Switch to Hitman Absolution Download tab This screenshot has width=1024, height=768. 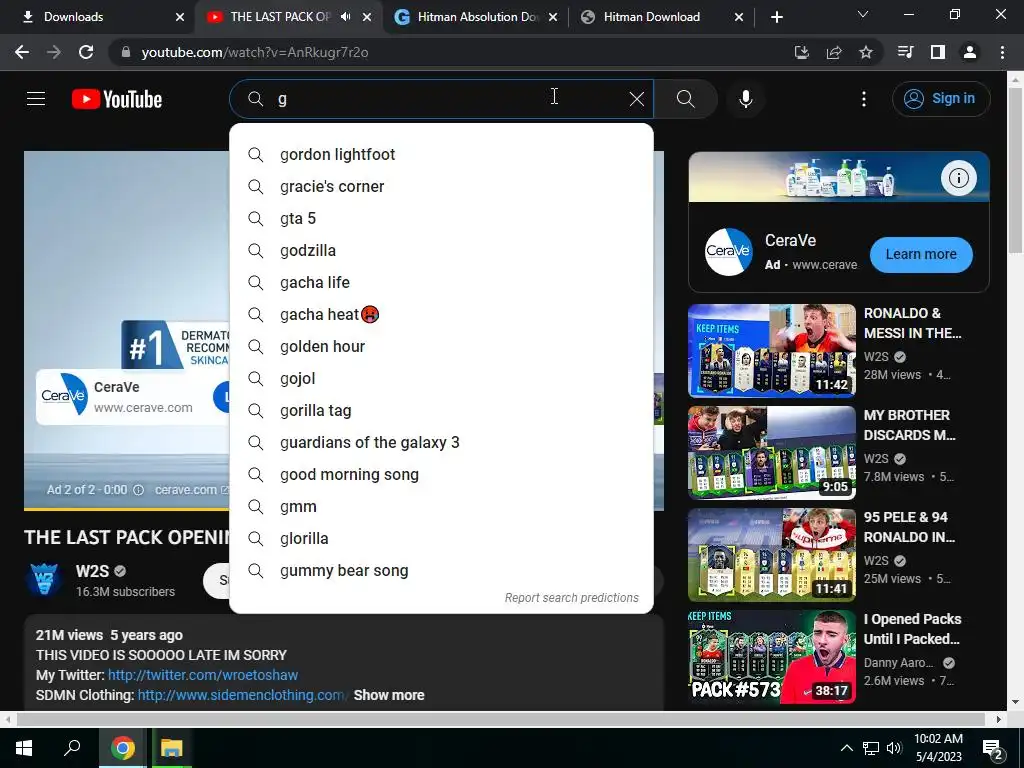[477, 17]
